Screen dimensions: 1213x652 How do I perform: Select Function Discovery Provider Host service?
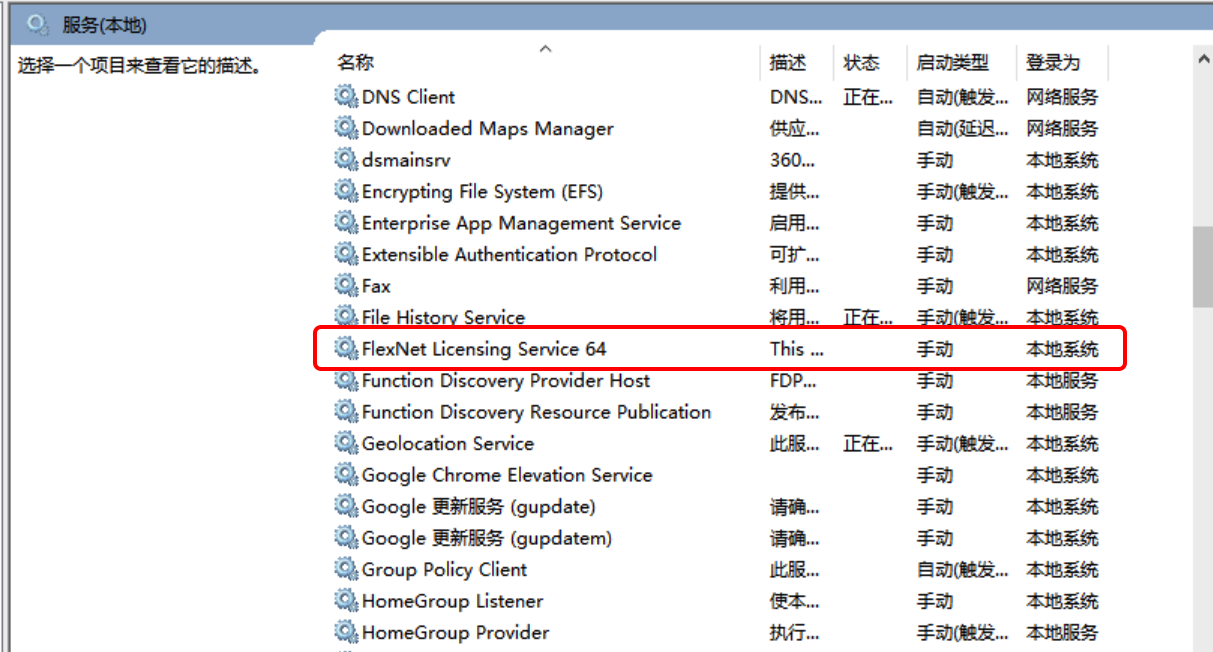point(505,380)
